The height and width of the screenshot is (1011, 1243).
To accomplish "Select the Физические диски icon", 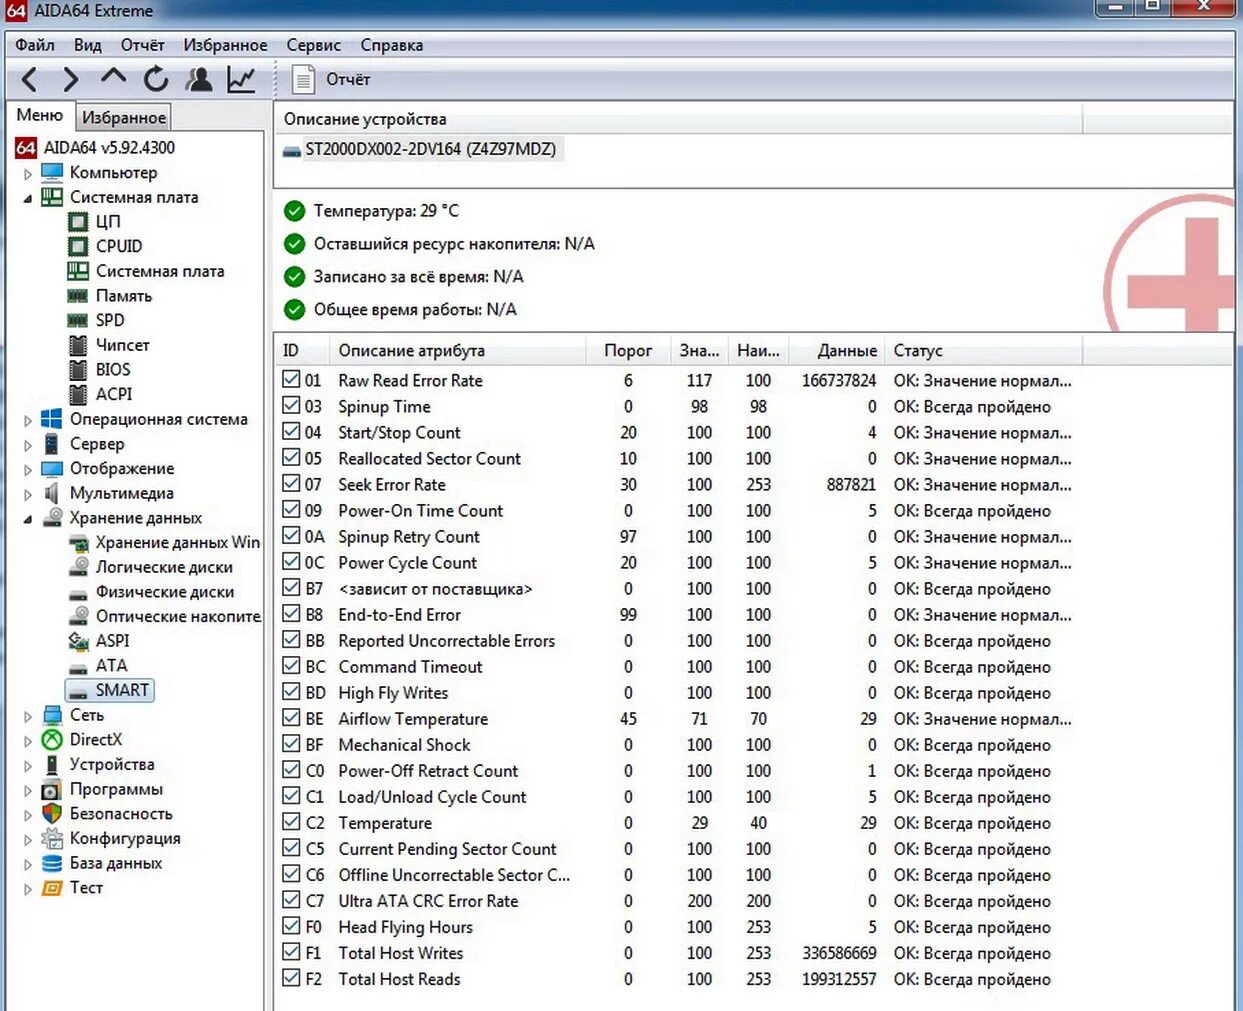I will 78,593.
